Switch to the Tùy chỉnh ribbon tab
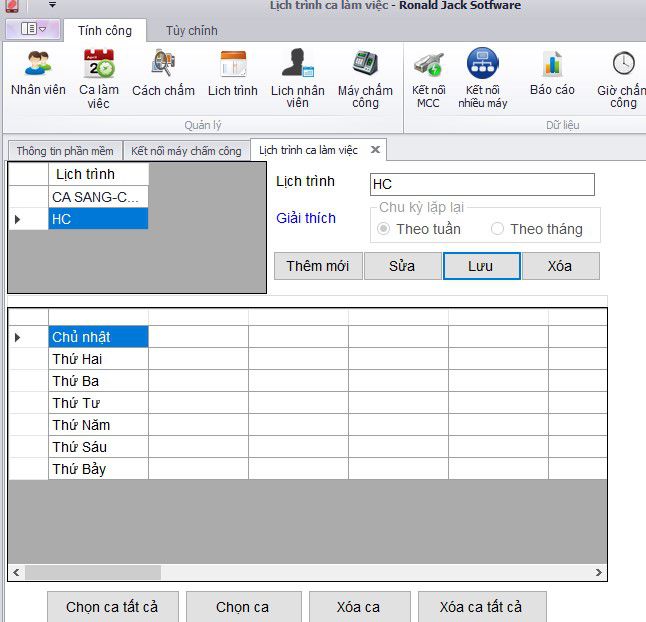The width and height of the screenshot is (646, 622). pyautogui.click(x=191, y=31)
